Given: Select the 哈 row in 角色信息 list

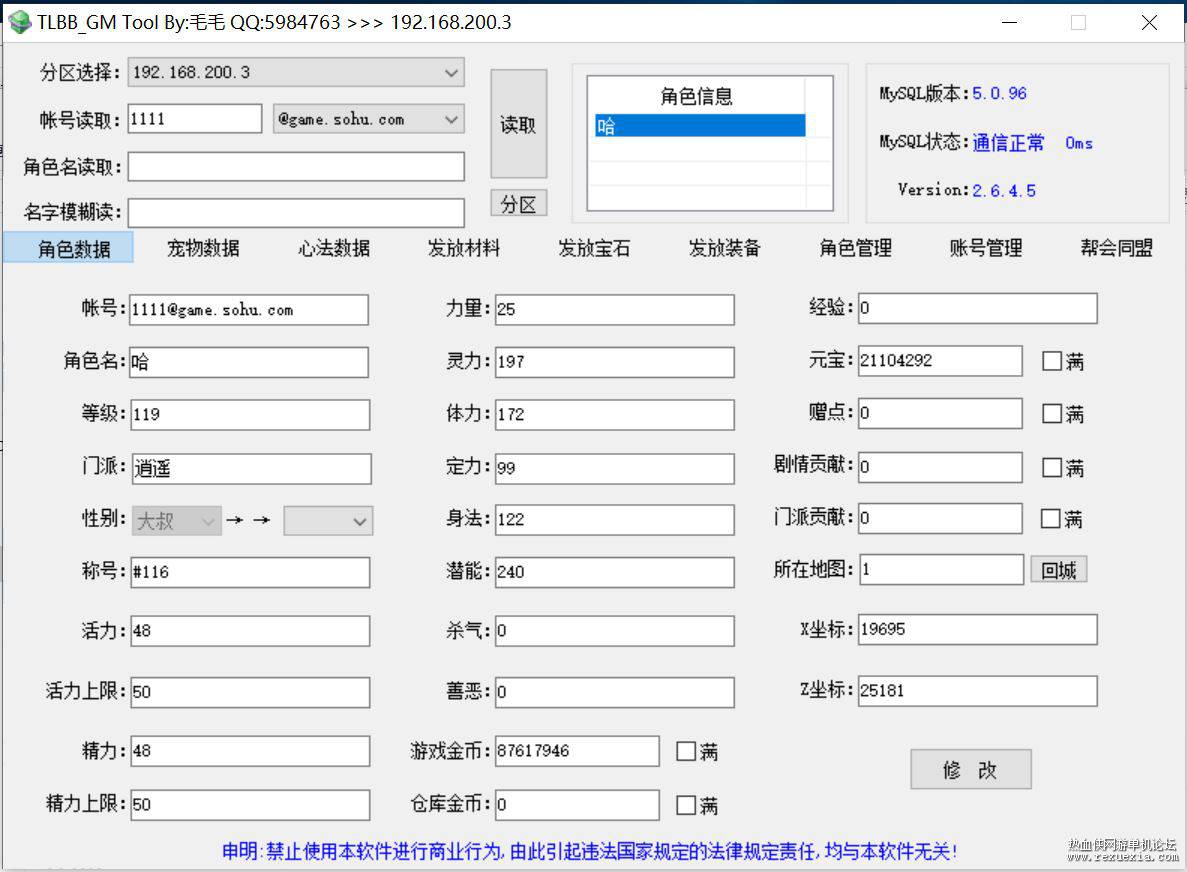Looking at the screenshot, I should 699,126.
